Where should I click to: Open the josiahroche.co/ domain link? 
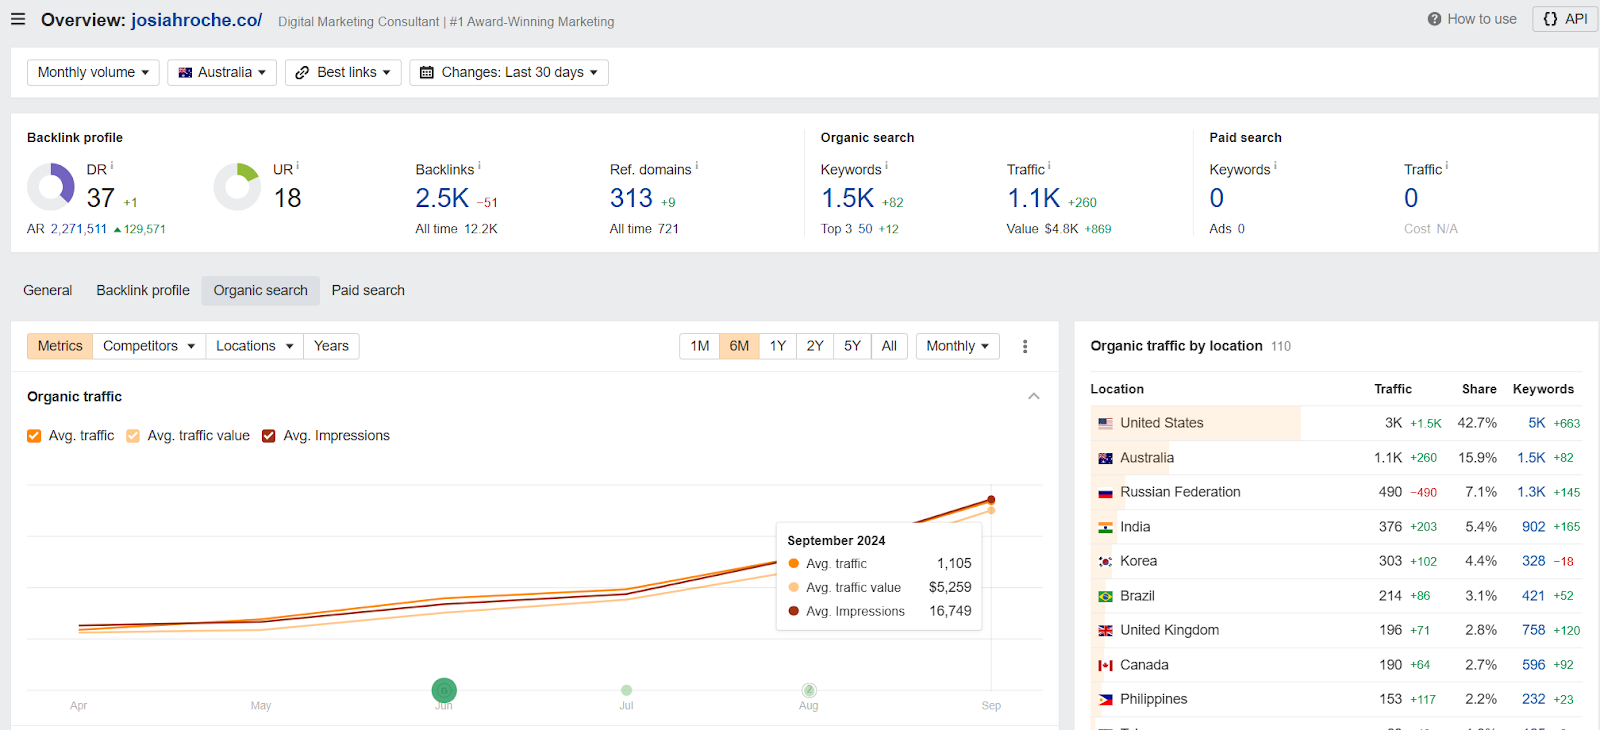[196, 20]
